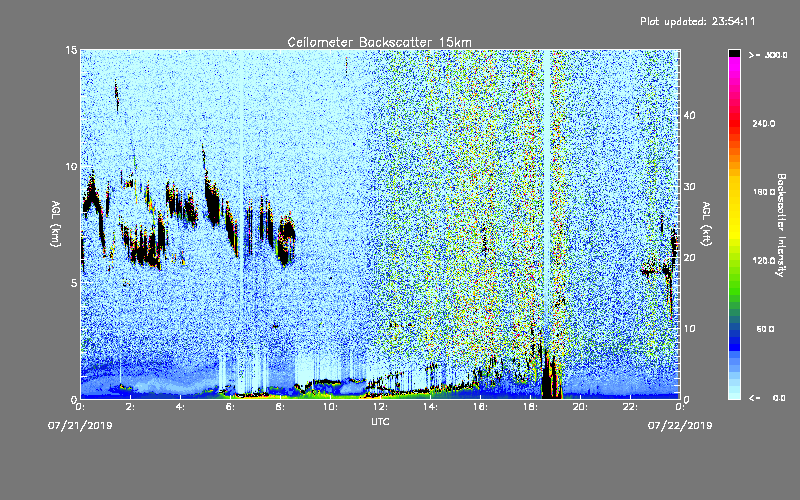Viewport: 800px width, 500px height.
Task: Click the '>= 300.0' colorbar value
Action: coord(768,55)
